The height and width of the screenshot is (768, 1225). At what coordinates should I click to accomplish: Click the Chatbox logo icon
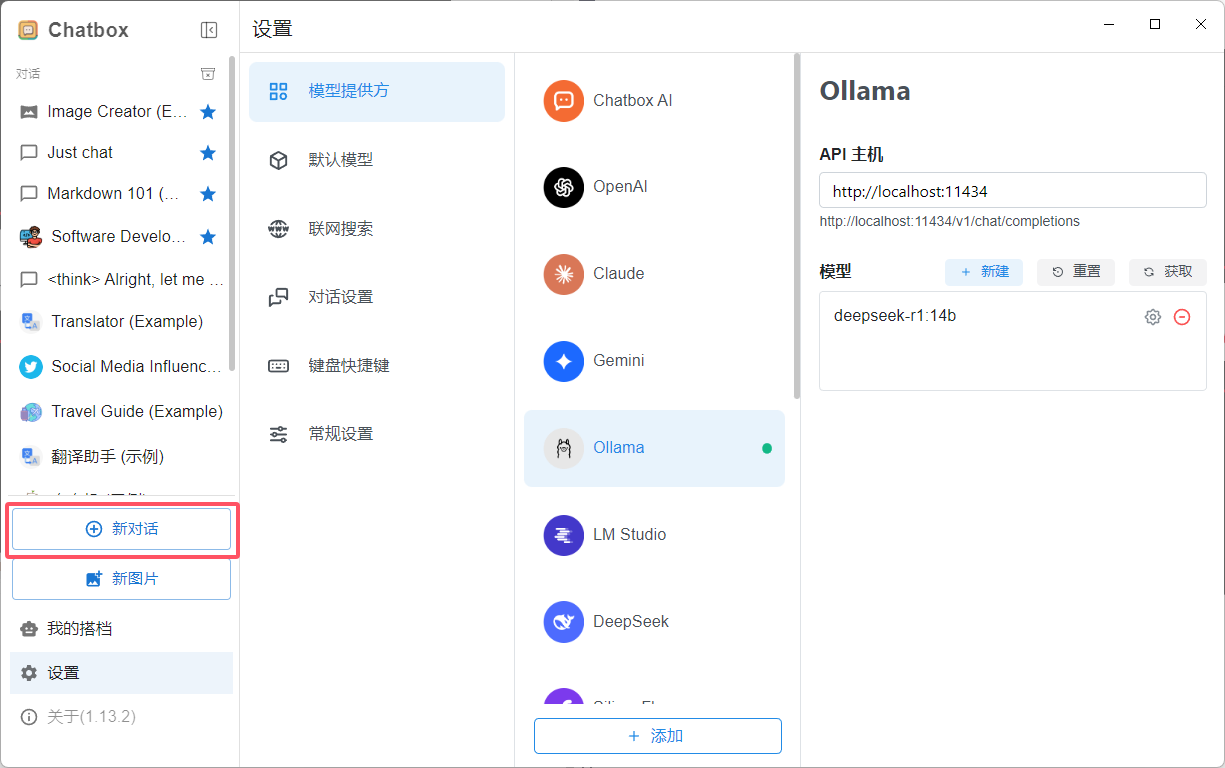pos(28,30)
